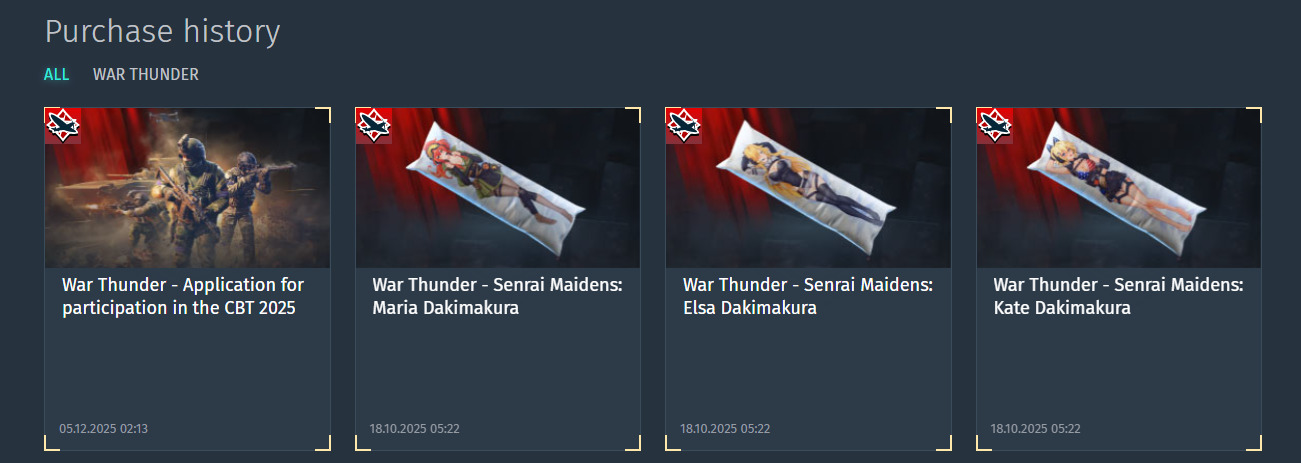Open the CBT 2025 application soldiers thumbnail
1301x463 pixels.
click(x=188, y=188)
